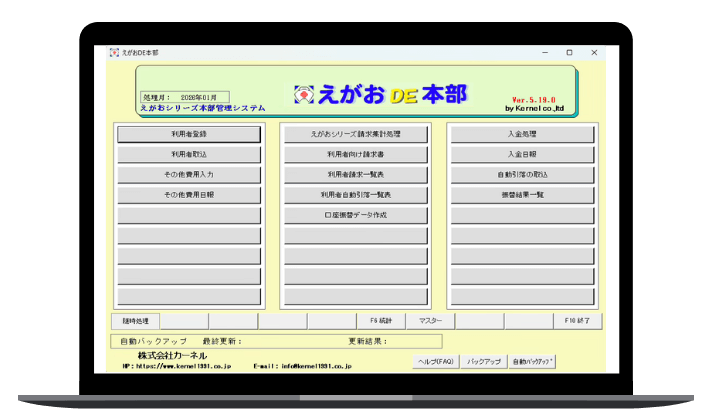Screen dimensions: 711x420
Task: Open その他費用入力
Action: (x=189, y=175)
